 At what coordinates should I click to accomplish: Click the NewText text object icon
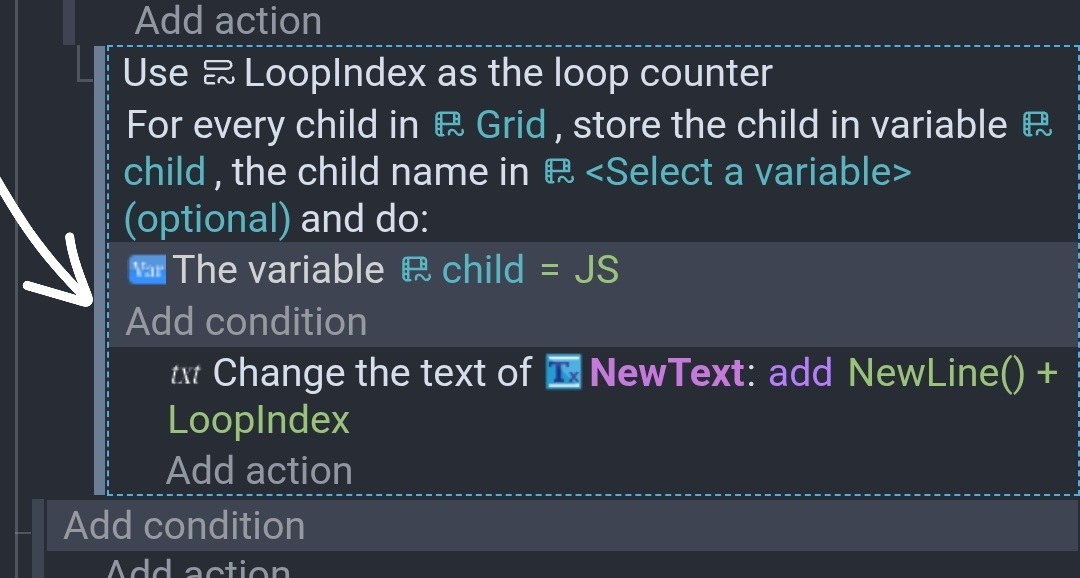click(562, 373)
